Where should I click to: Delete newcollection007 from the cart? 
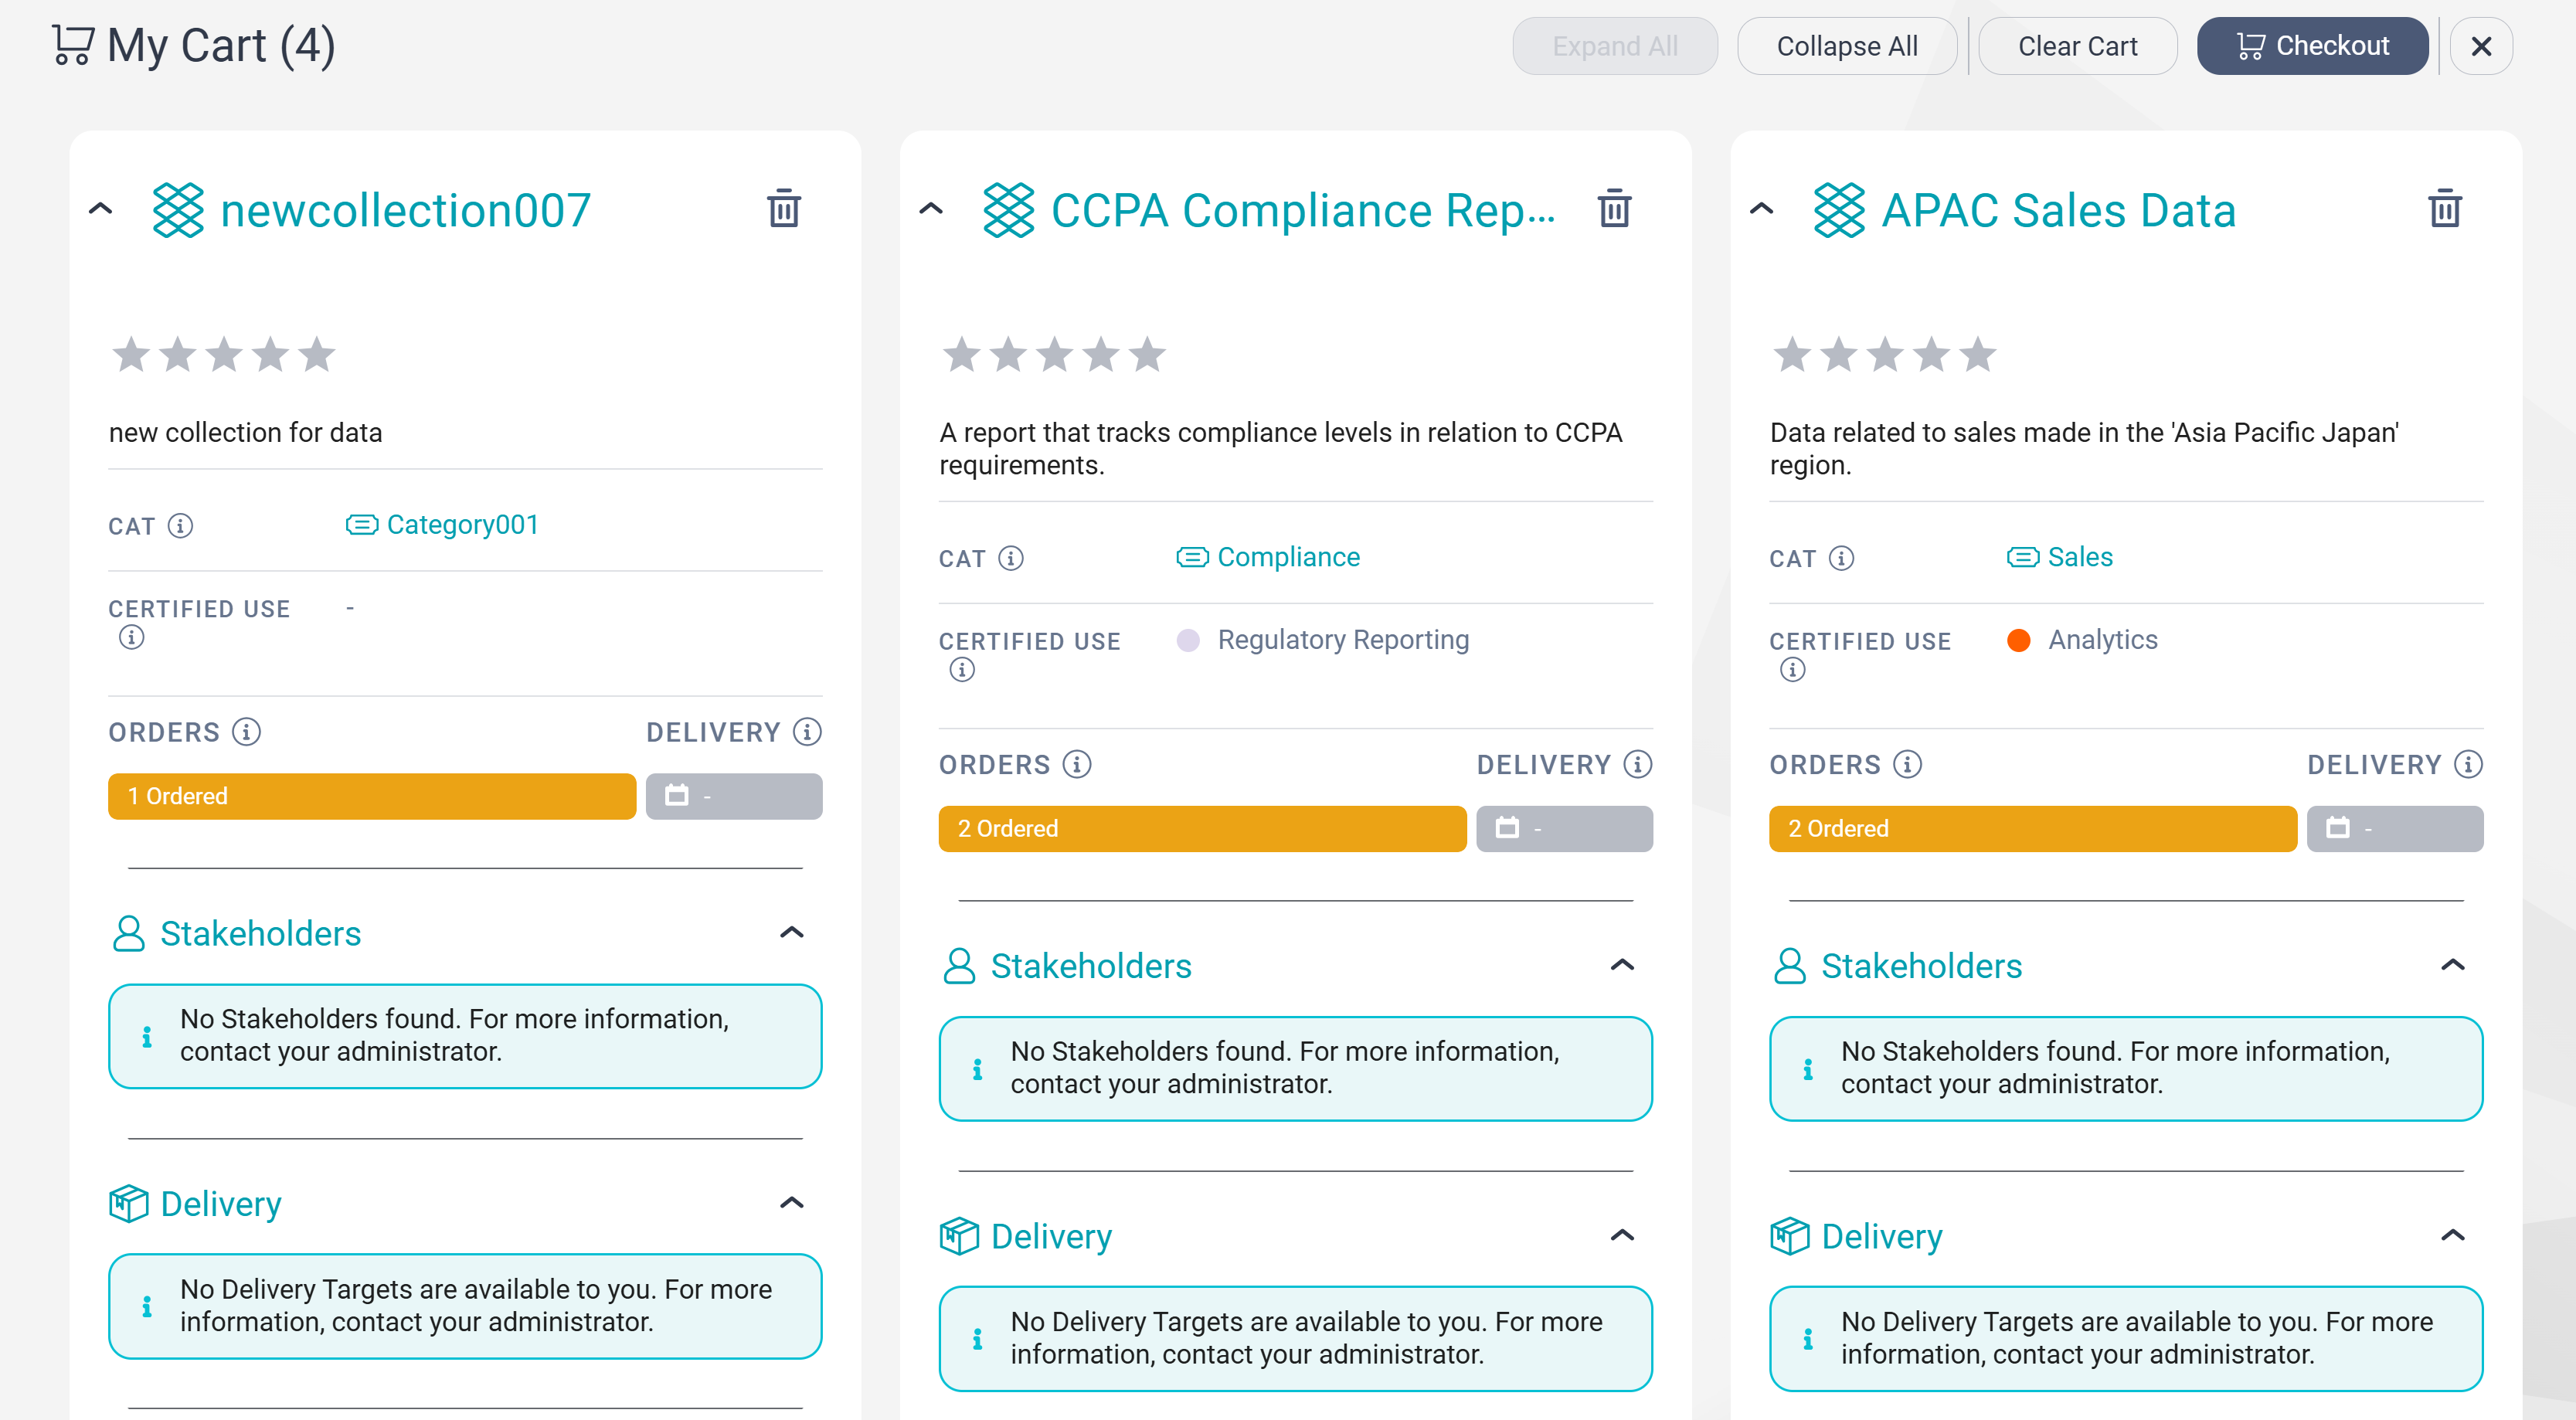[784, 209]
